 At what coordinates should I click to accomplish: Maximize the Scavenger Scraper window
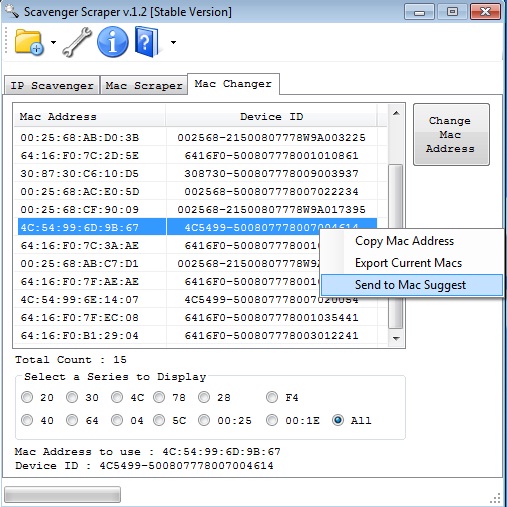[x=452, y=12]
